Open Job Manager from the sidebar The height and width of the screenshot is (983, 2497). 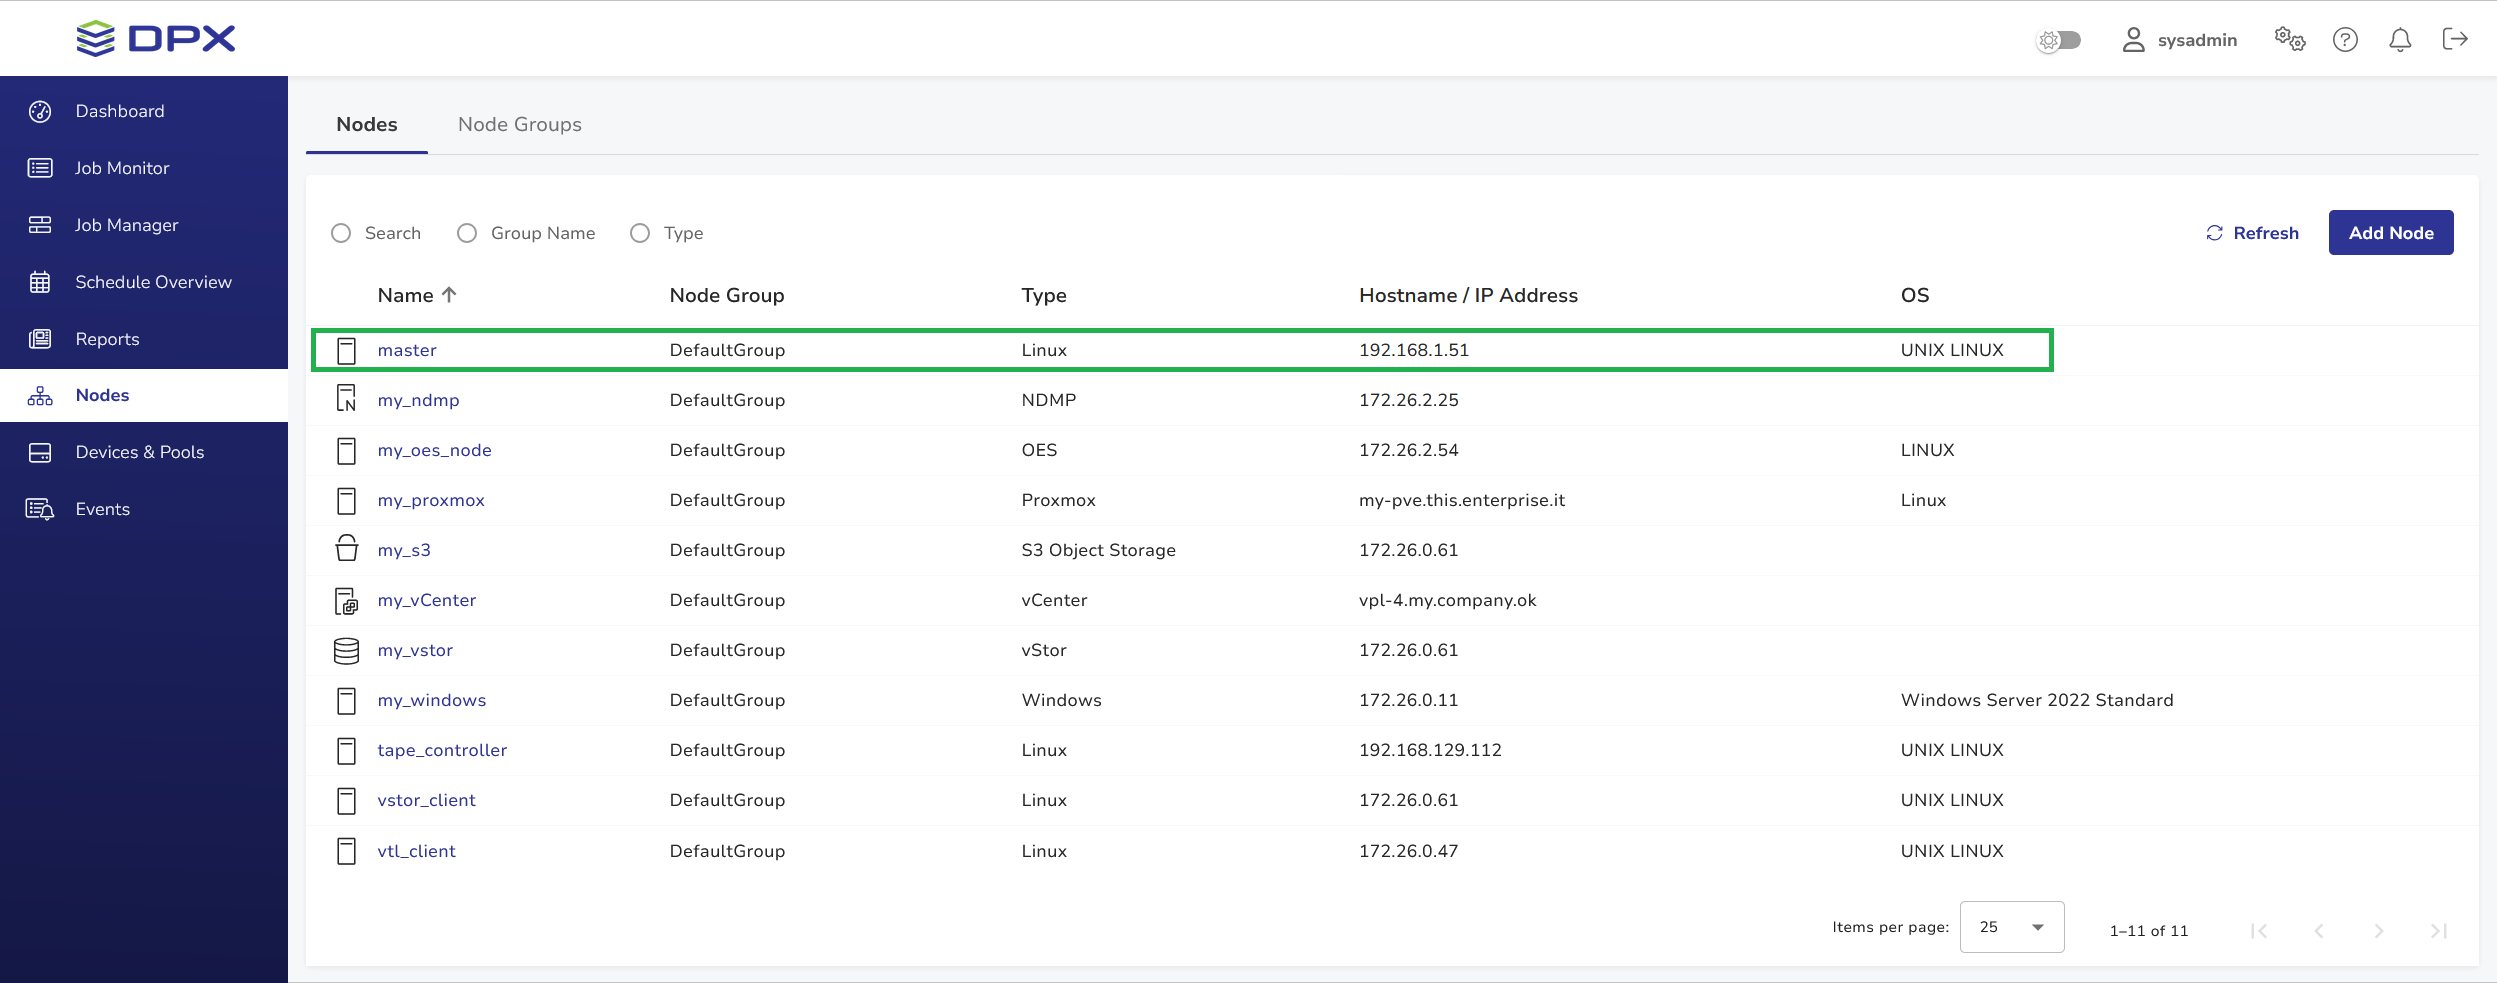144,225
